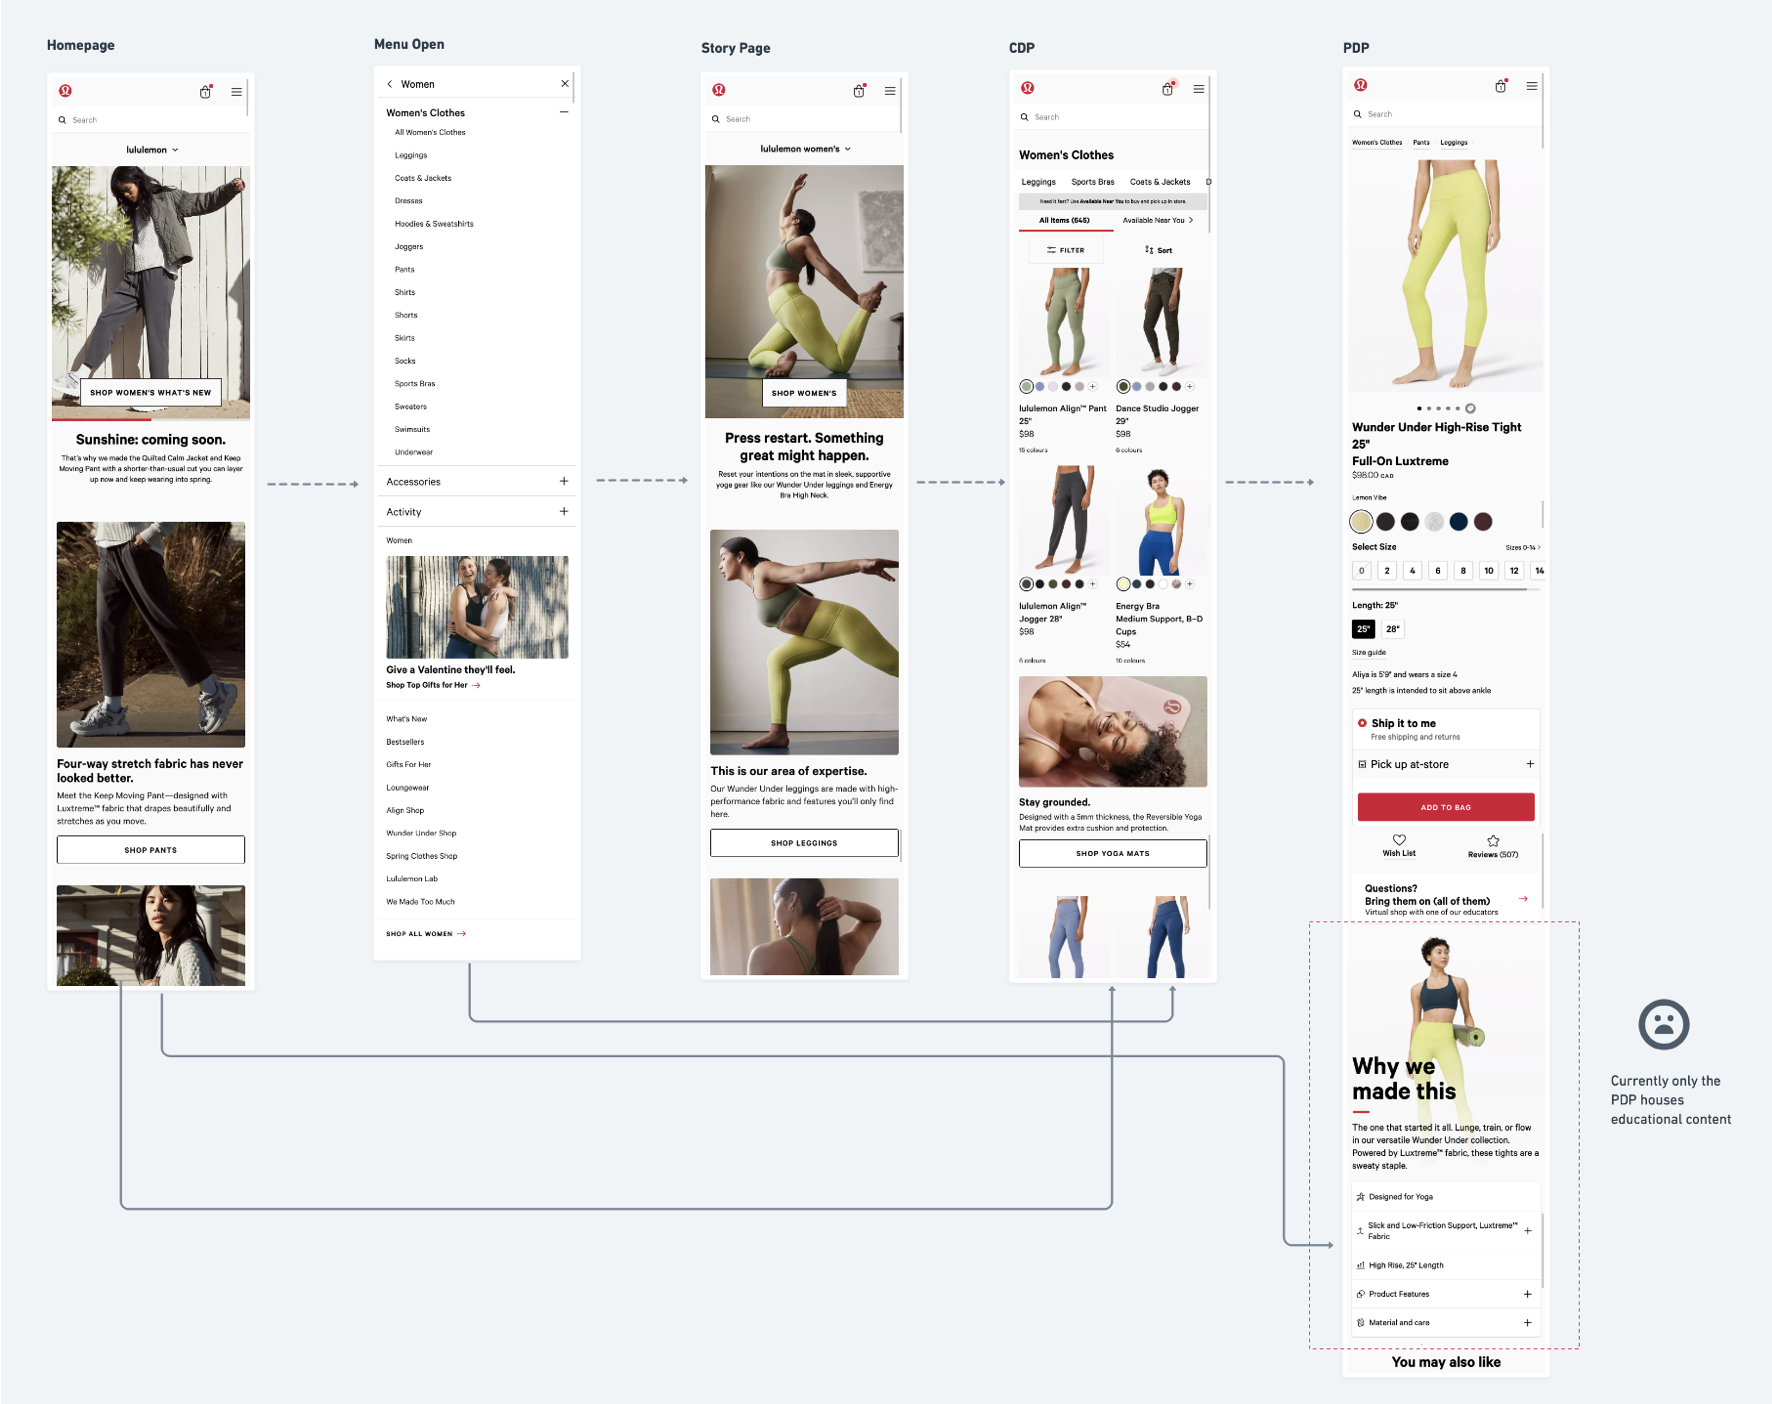Click the shopping bag icon on the Story Page
The image size is (1772, 1404).
click(x=859, y=90)
